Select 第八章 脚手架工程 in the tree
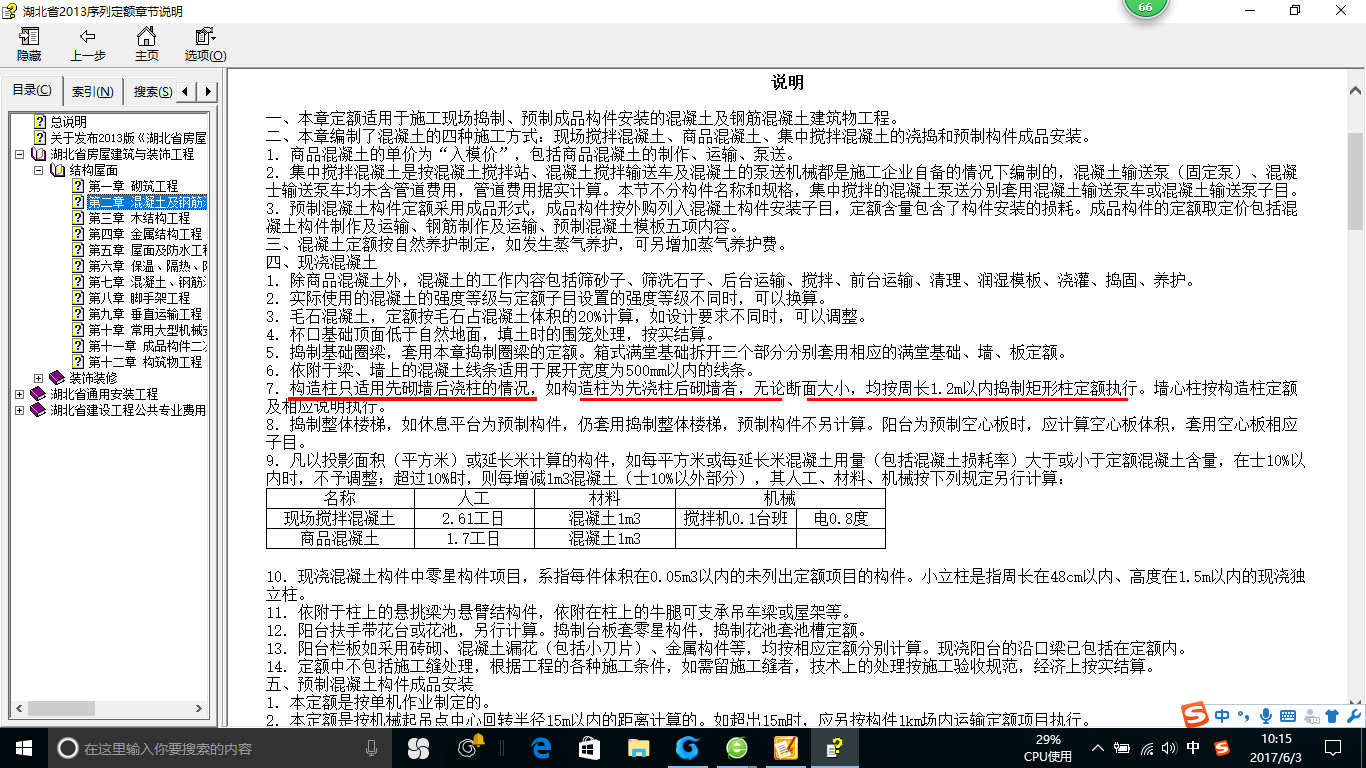Image resolution: width=1366 pixels, height=768 pixels. click(139, 298)
